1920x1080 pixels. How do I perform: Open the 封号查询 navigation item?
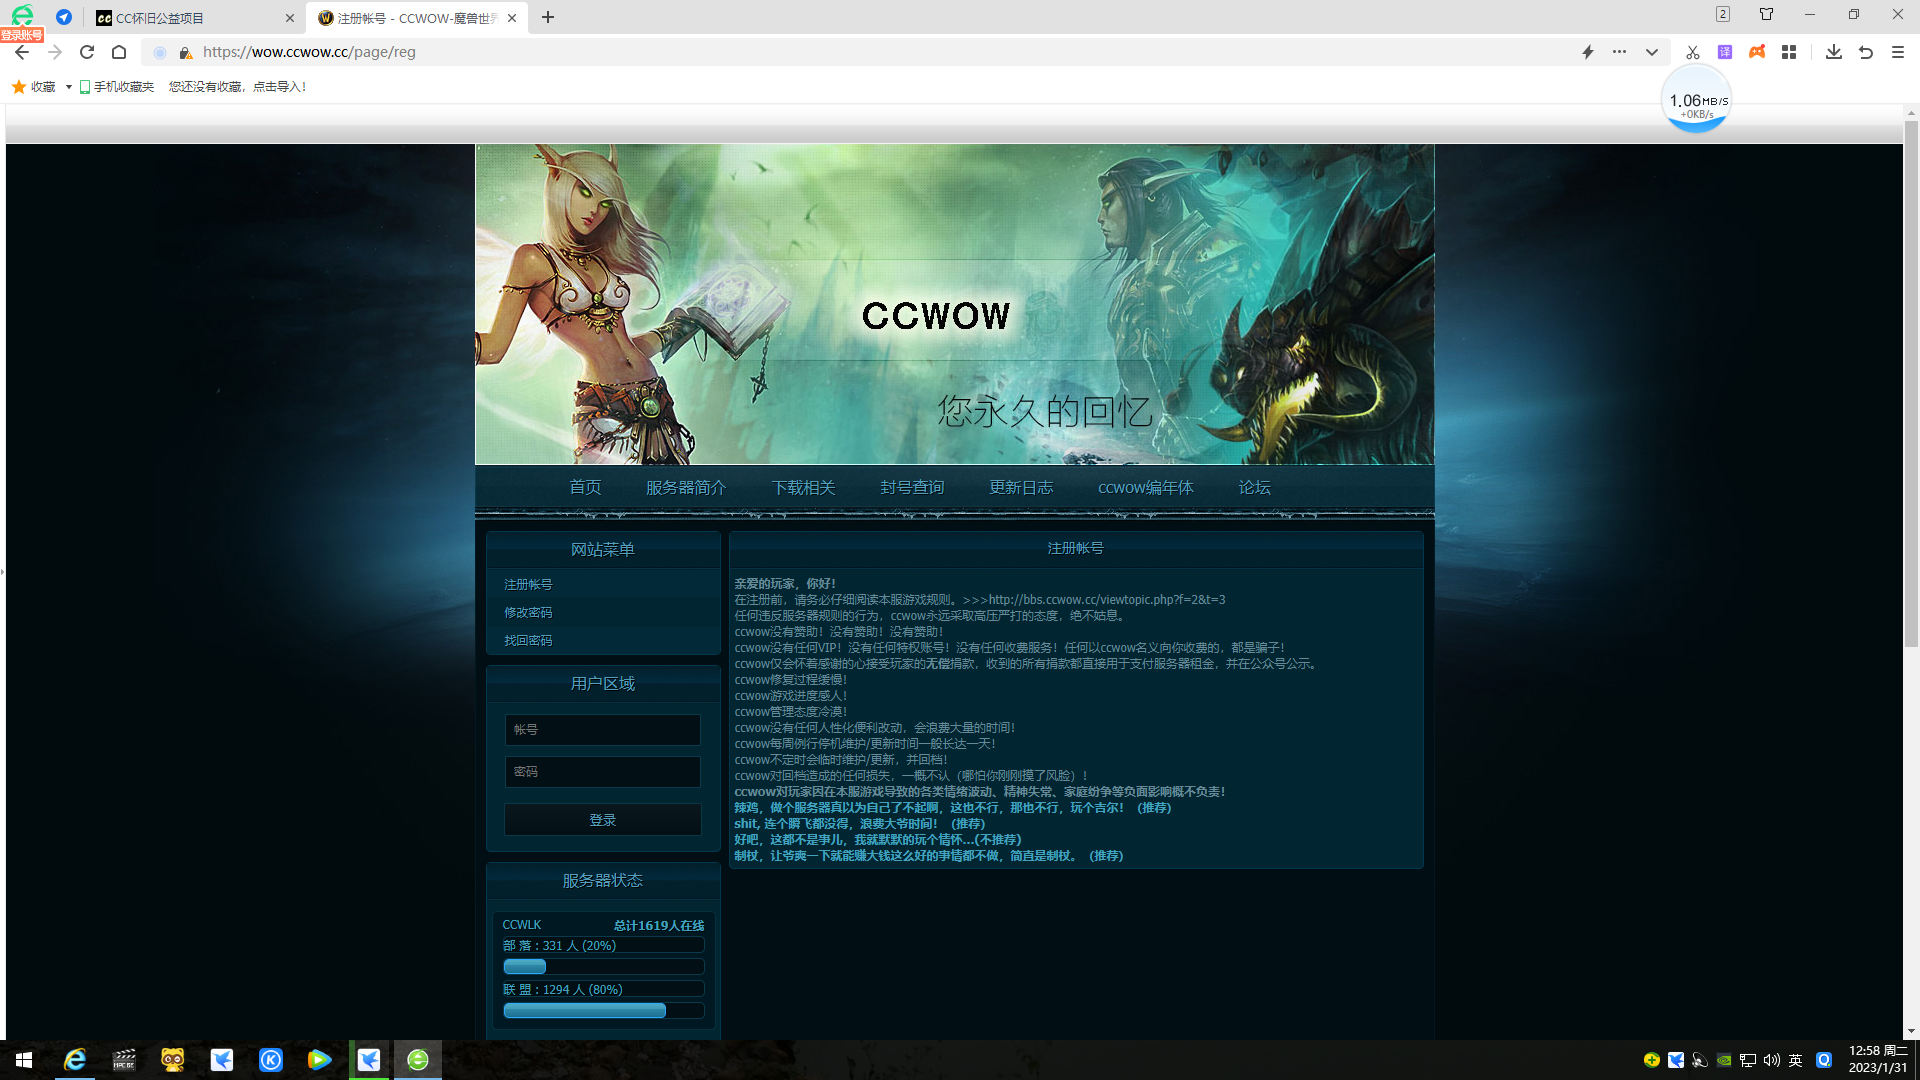pyautogui.click(x=911, y=487)
